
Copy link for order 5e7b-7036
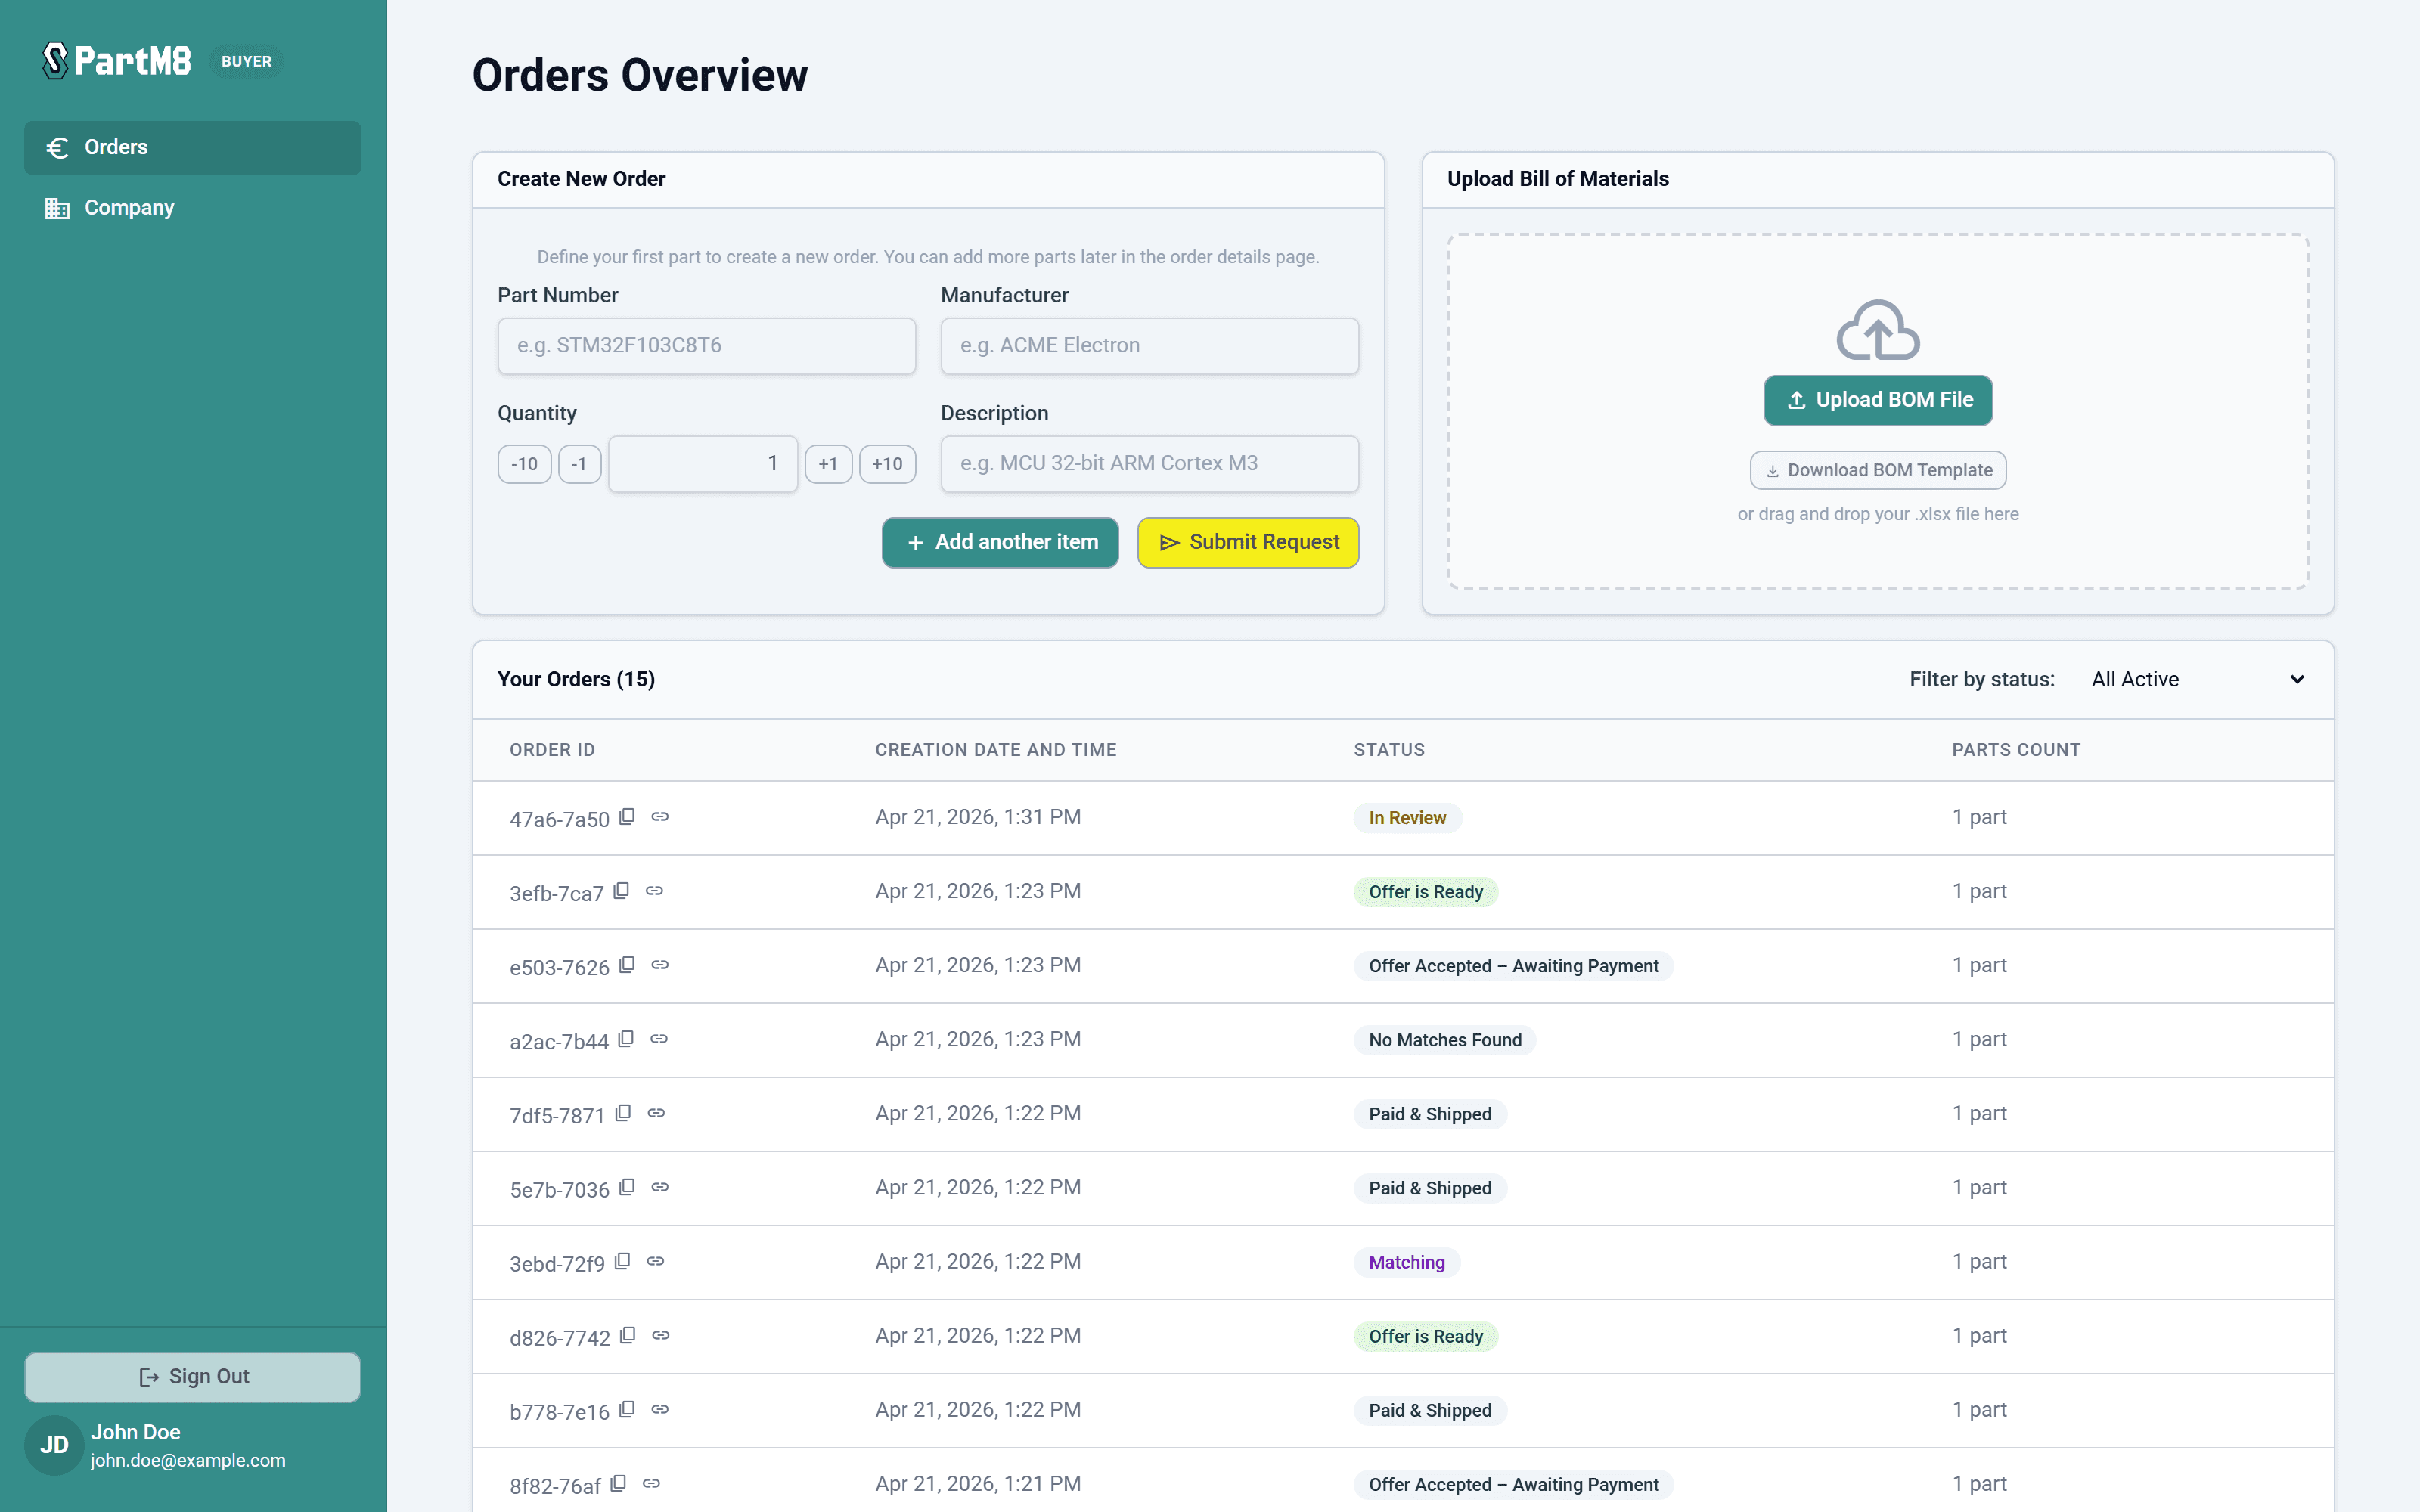(x=660, y=1187)
